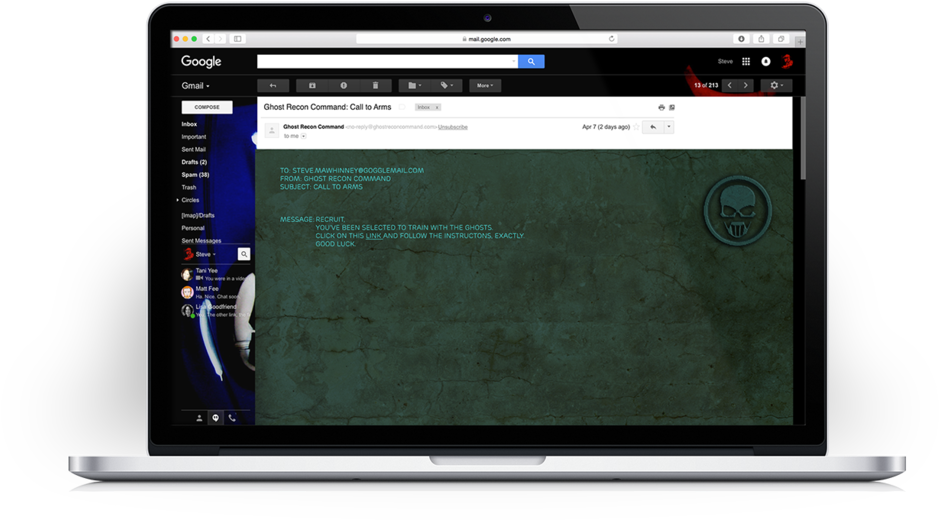Open the Google apps grid
939x520 pixels.
[x=746, y=61]
